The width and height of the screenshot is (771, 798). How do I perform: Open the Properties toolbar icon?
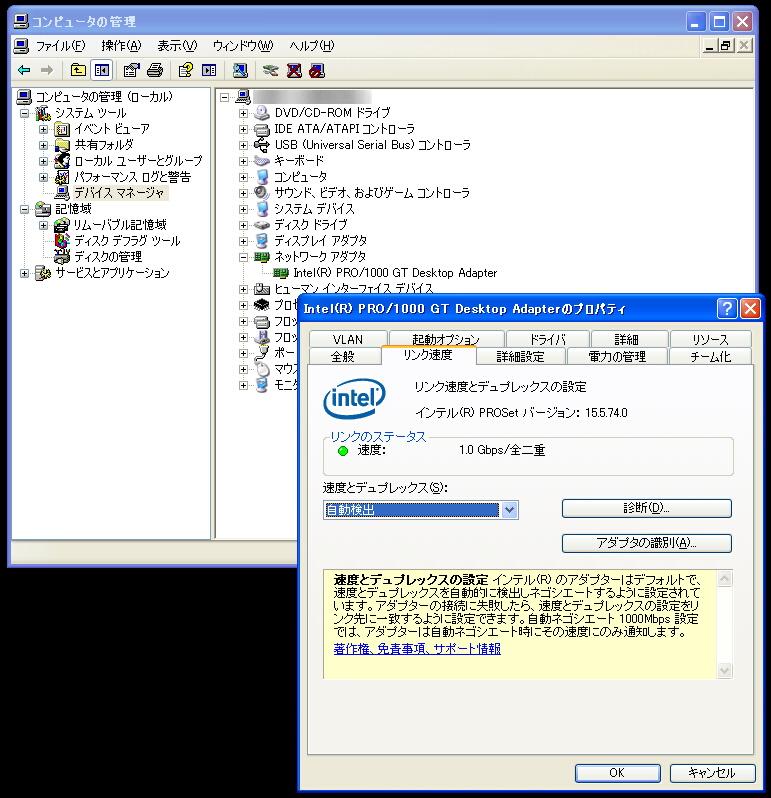131,70
